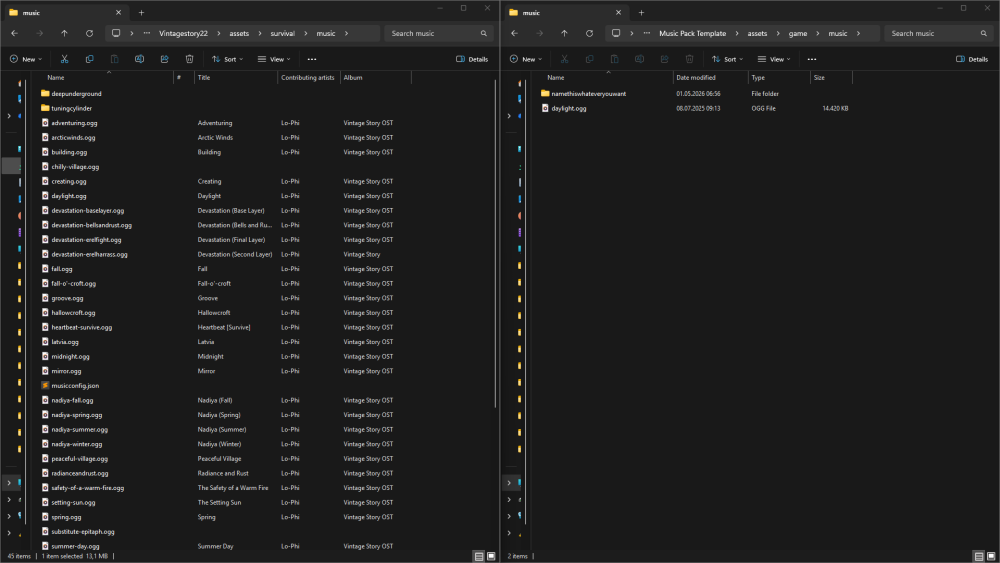
Task: Select assets breadcrumb in right address bar
Action: 757,33
